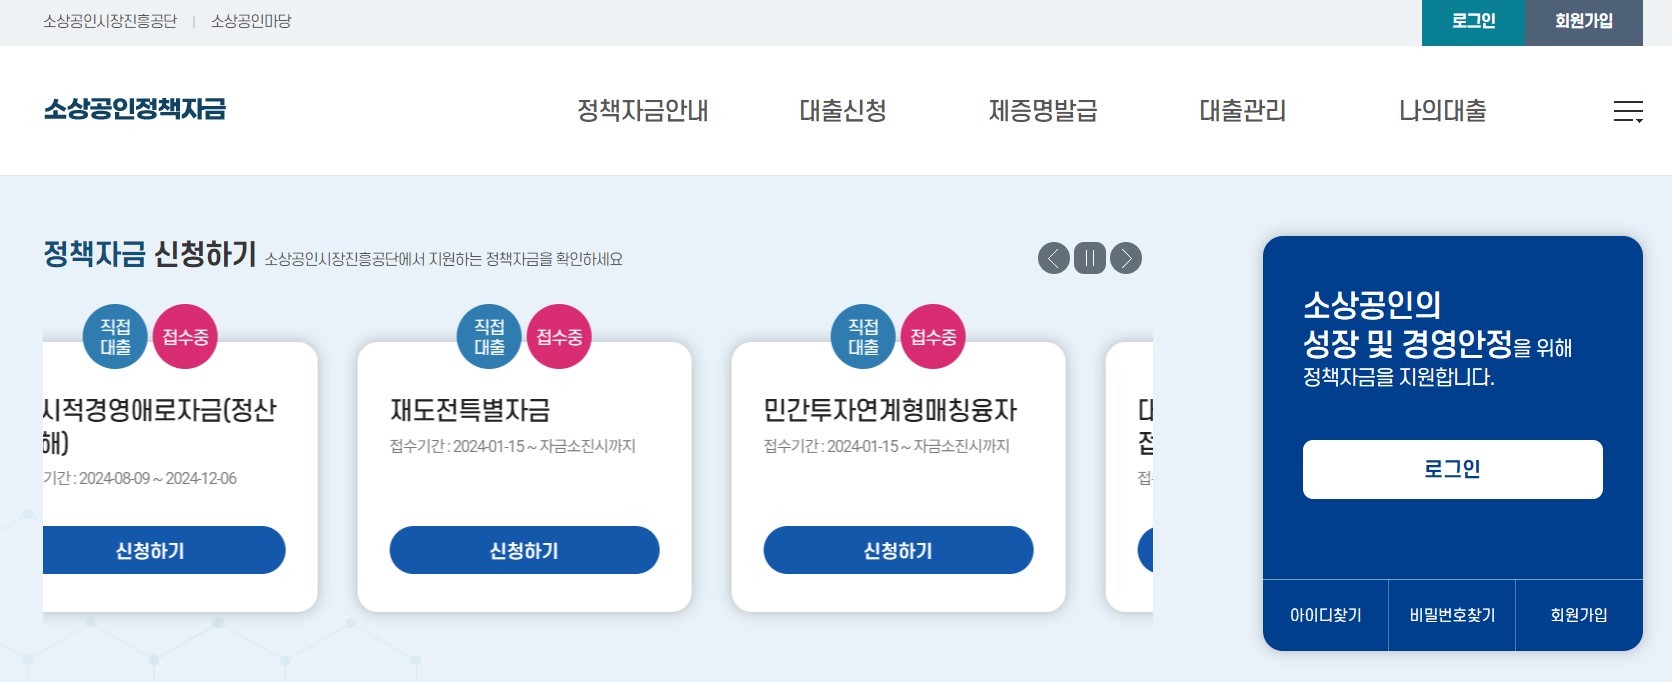This screenshot has height=682, width=1672.
Task: Click the 직접대출 badge on 재도전특별자금
Action: click(x=488, y=336)
